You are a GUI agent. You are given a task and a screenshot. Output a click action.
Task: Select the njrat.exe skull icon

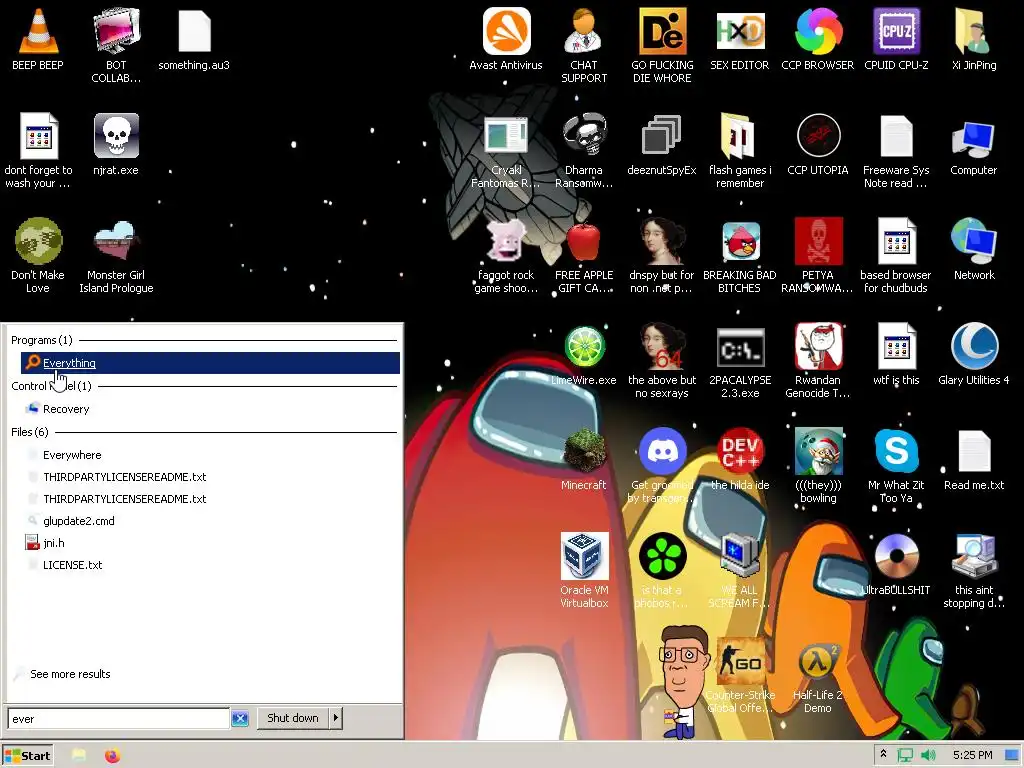tap(116, 144)
